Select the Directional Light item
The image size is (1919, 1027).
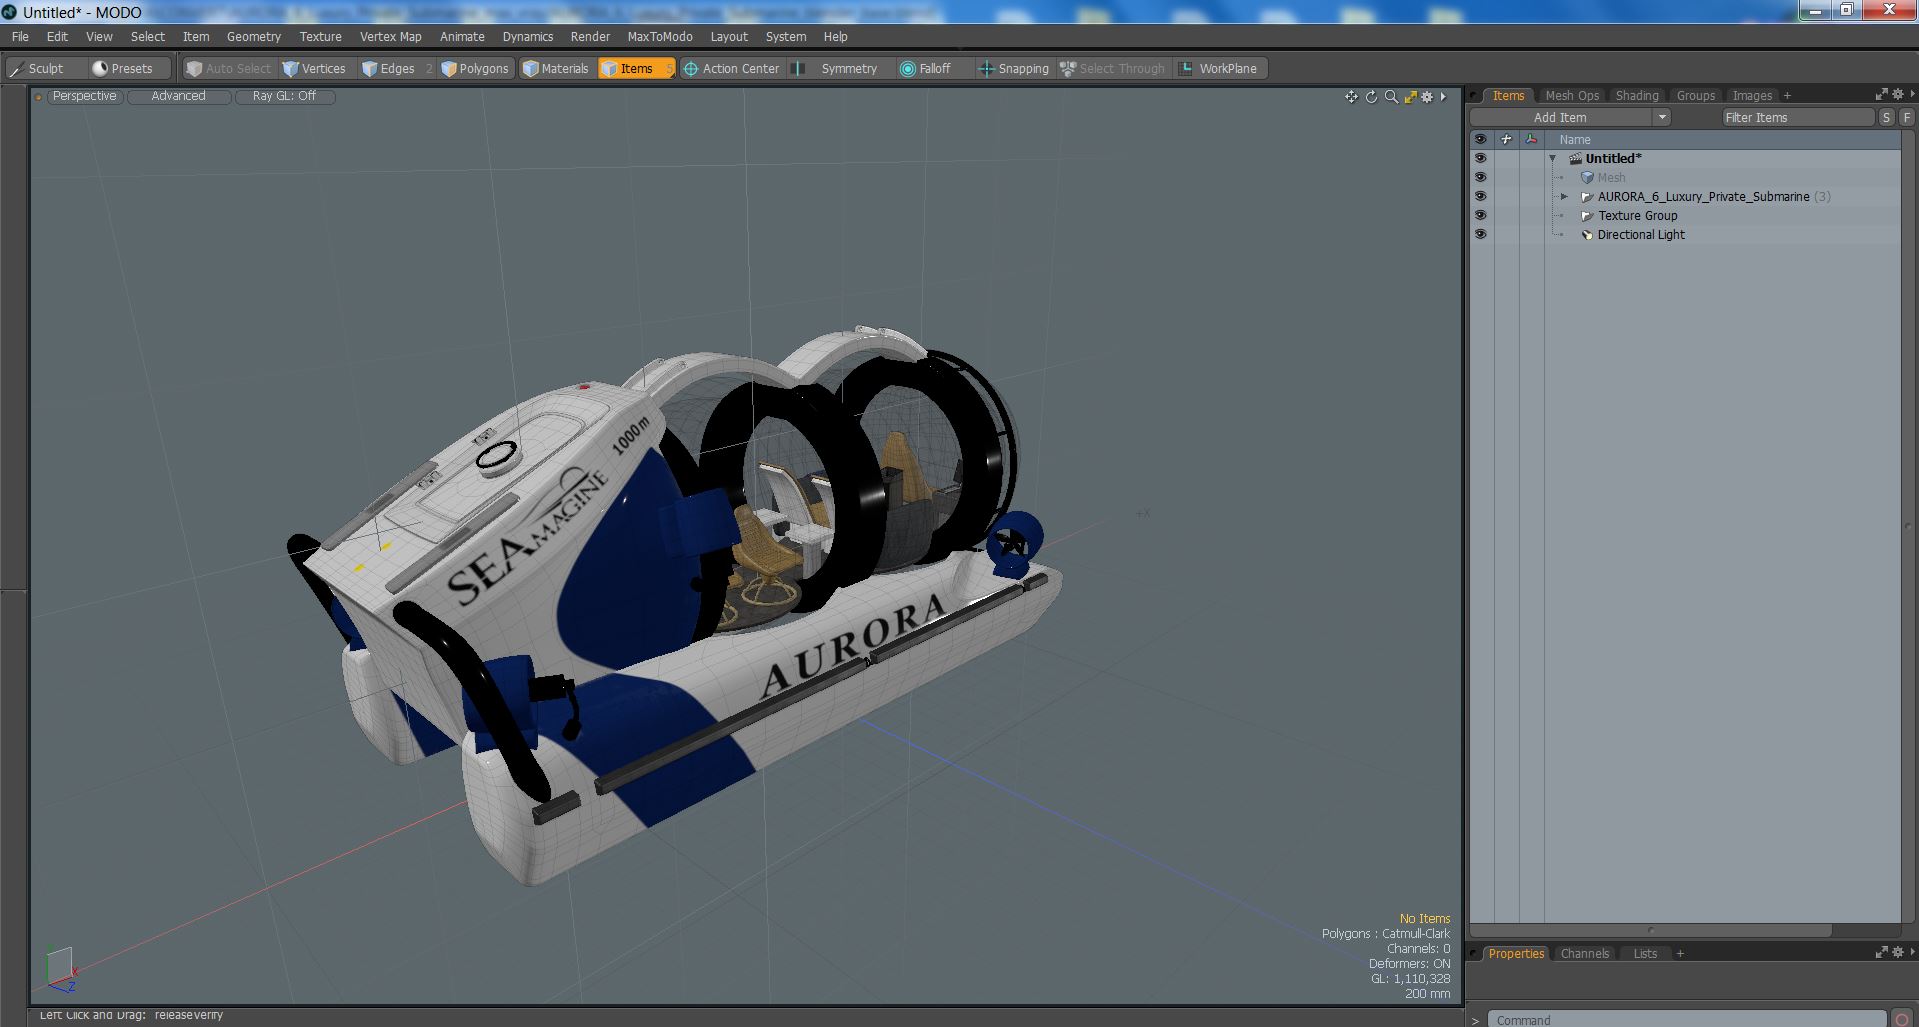[x=1641, y=234]
